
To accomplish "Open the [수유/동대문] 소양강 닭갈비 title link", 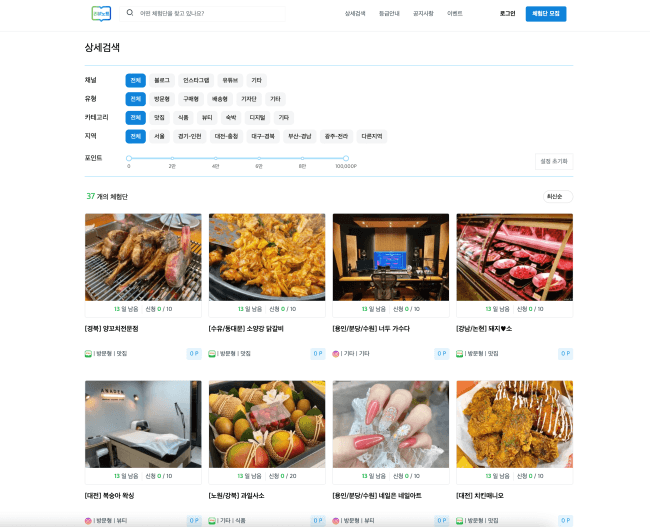I will coord(246,329).
